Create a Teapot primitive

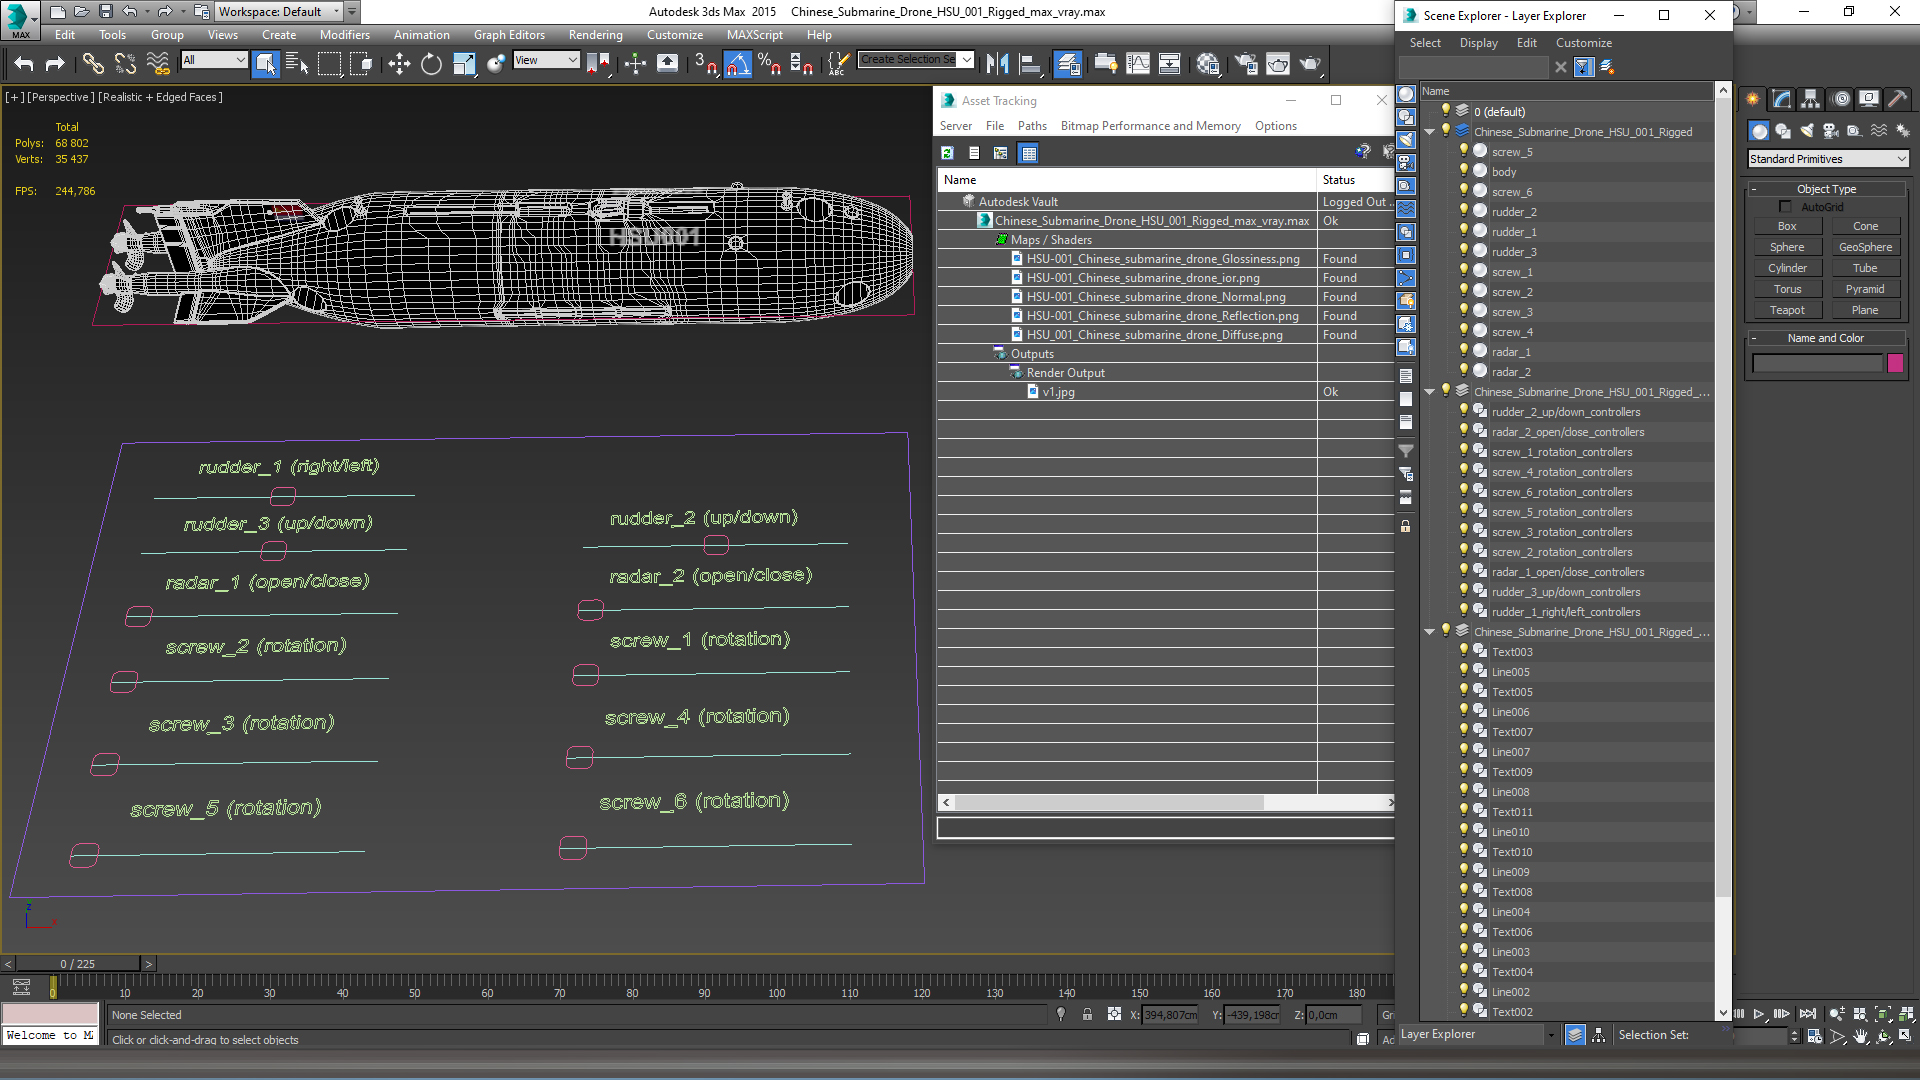click(x=1786, y=310)
